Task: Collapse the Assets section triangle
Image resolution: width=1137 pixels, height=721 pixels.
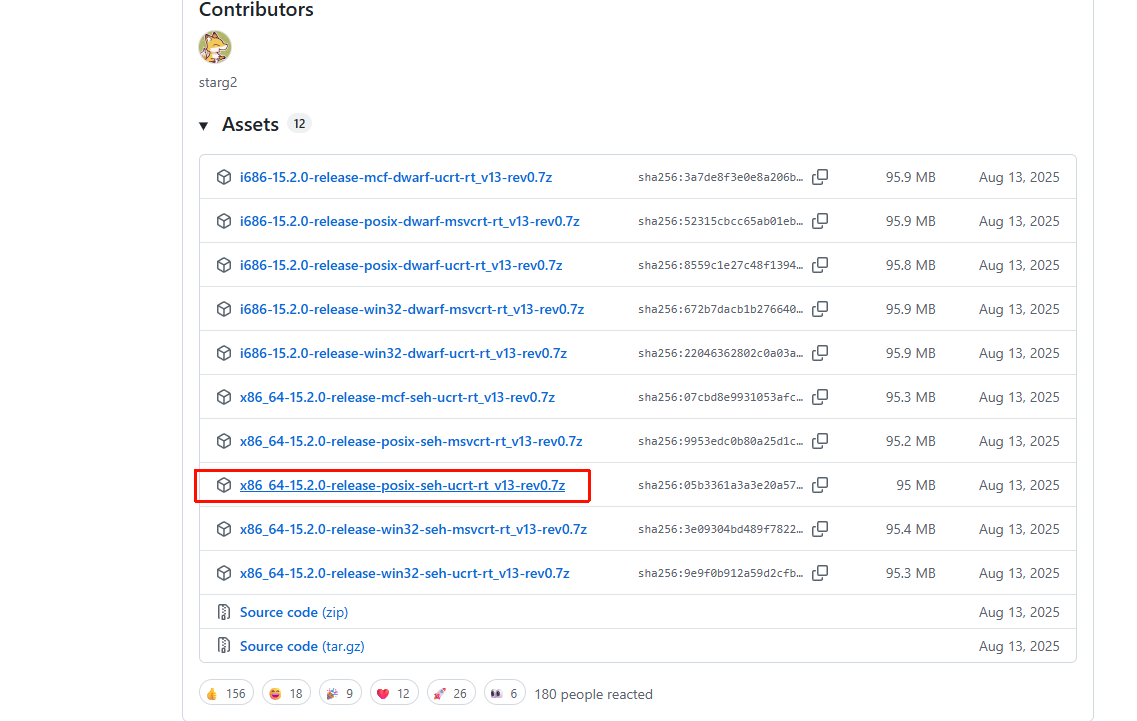Action: tap(204, 125)
